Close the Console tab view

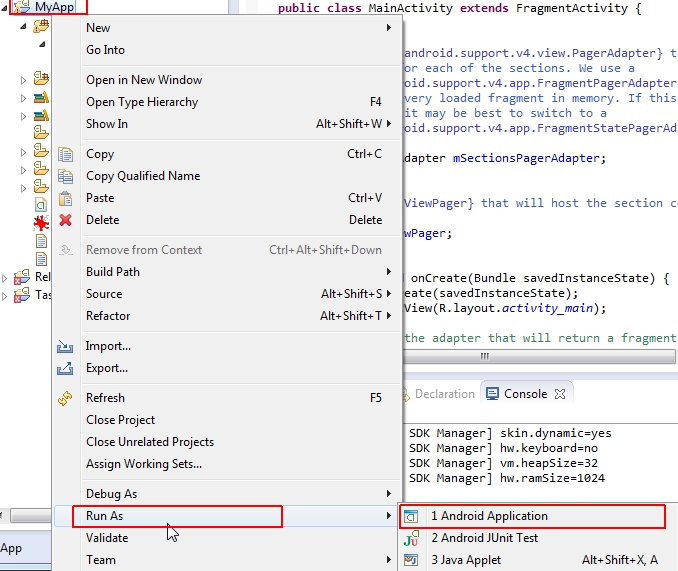coord(560,394)
